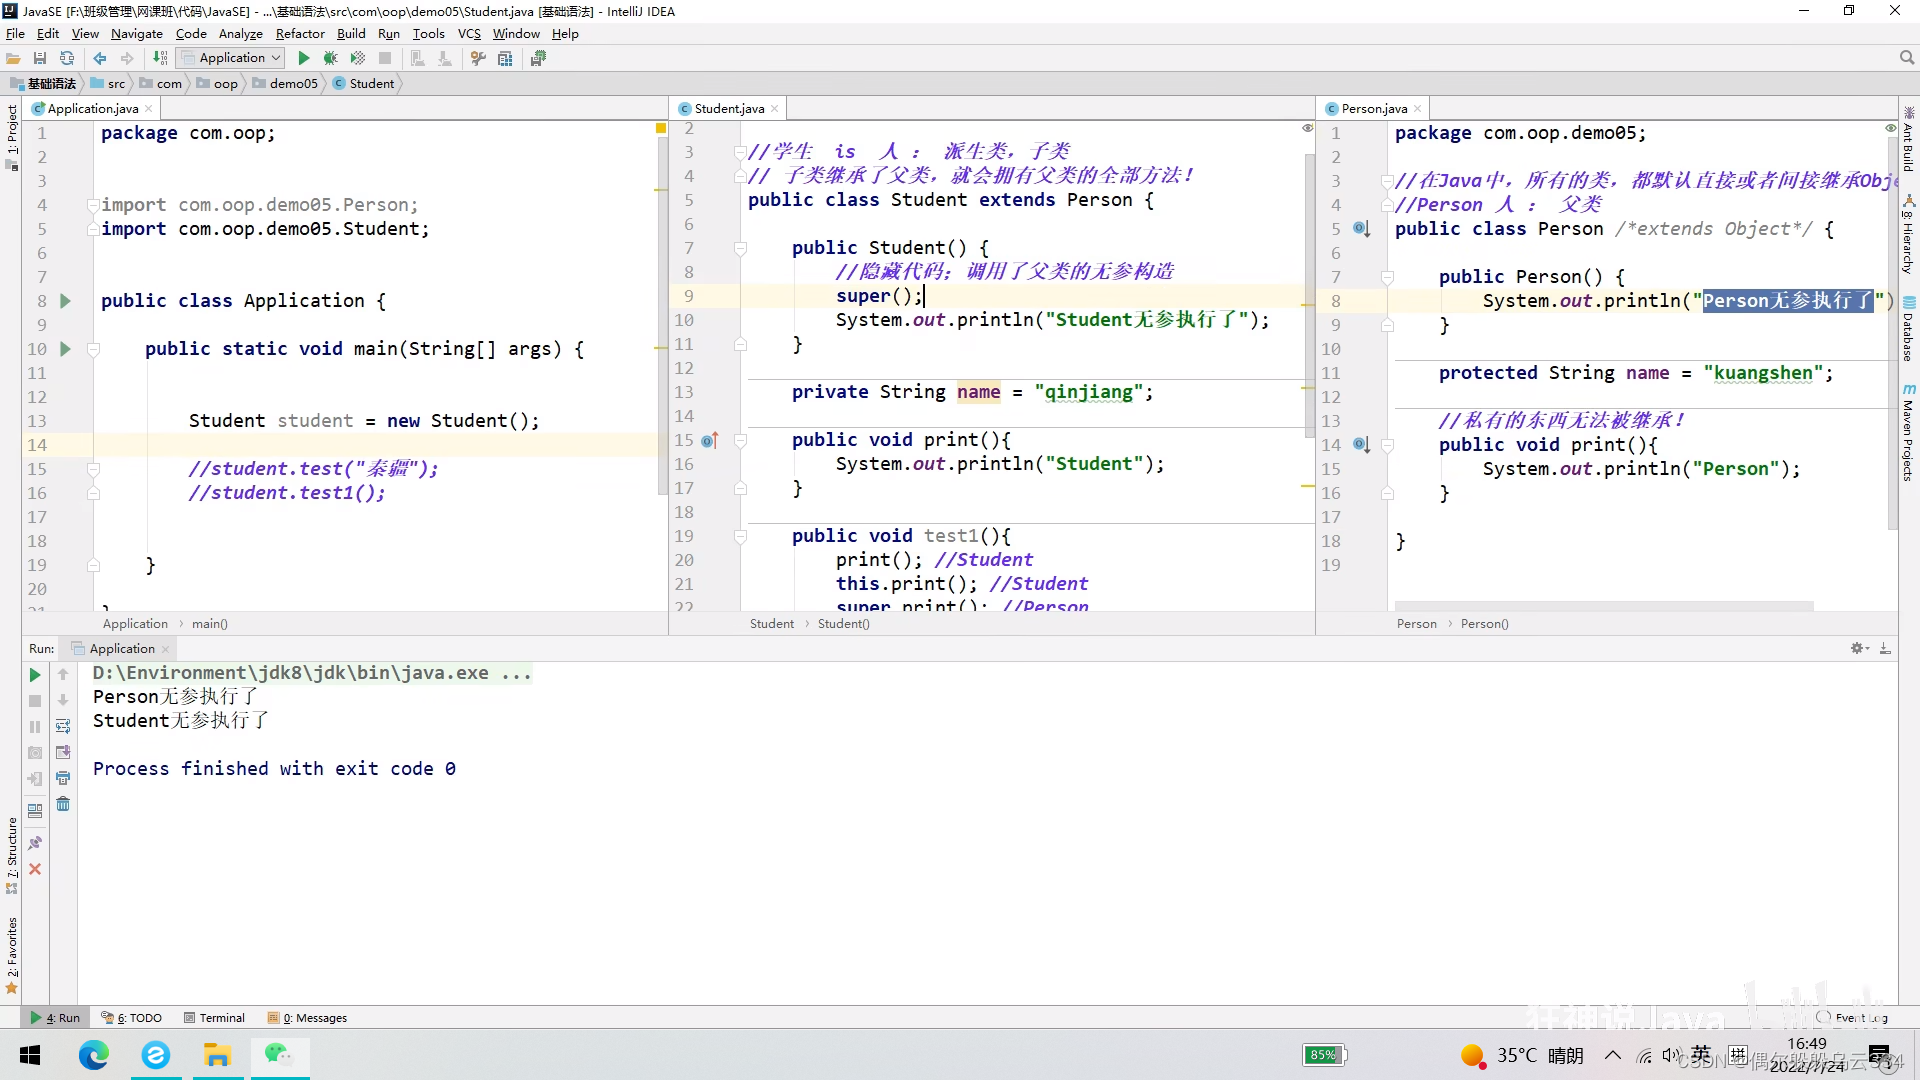This screenshot has width=1920, height=1080.
Task: Rerun Application in Run panel
Action: coord(35,675)
